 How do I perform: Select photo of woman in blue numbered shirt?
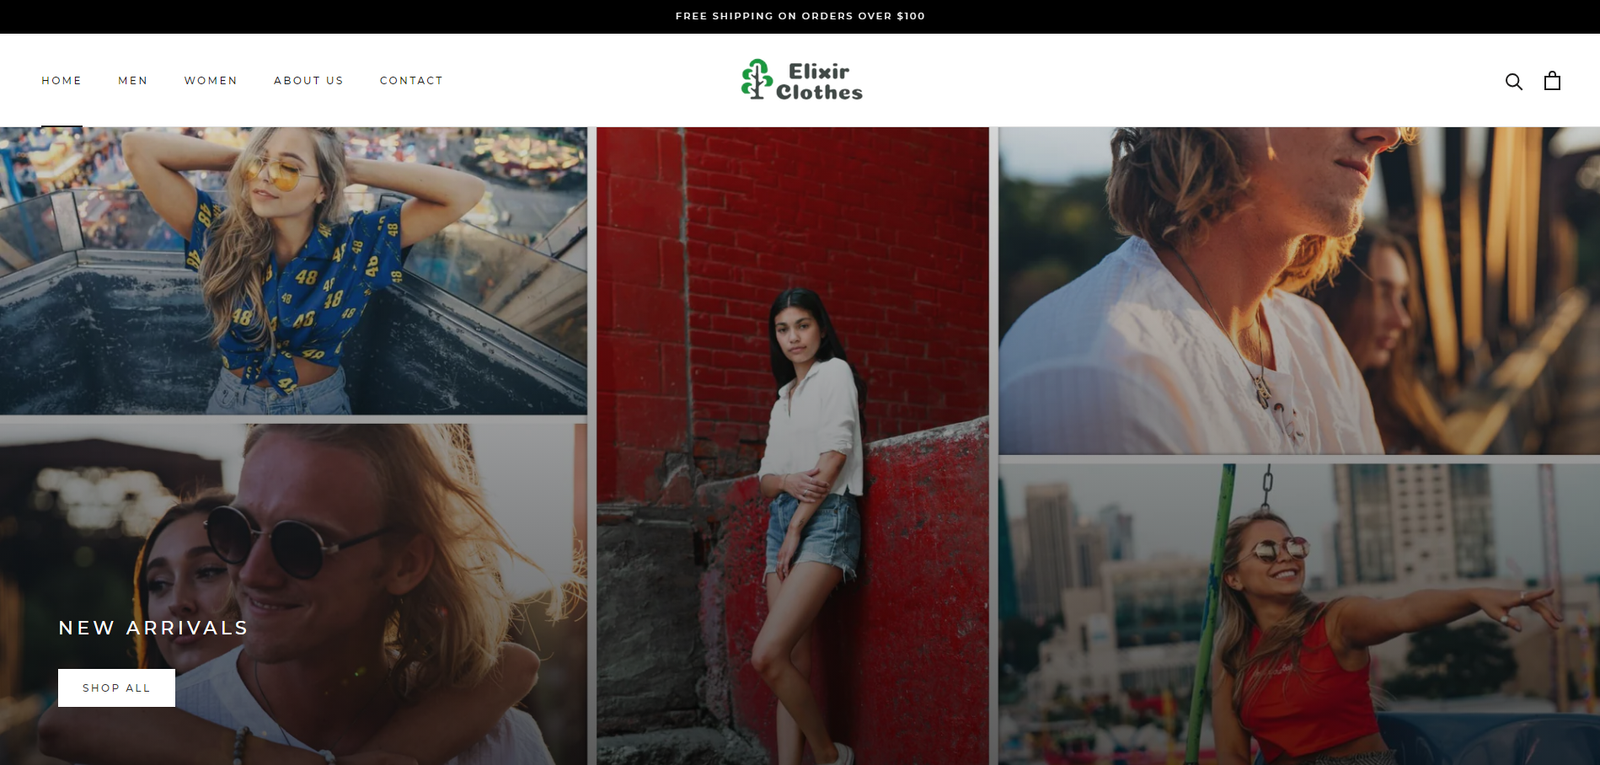click(293, 270)
